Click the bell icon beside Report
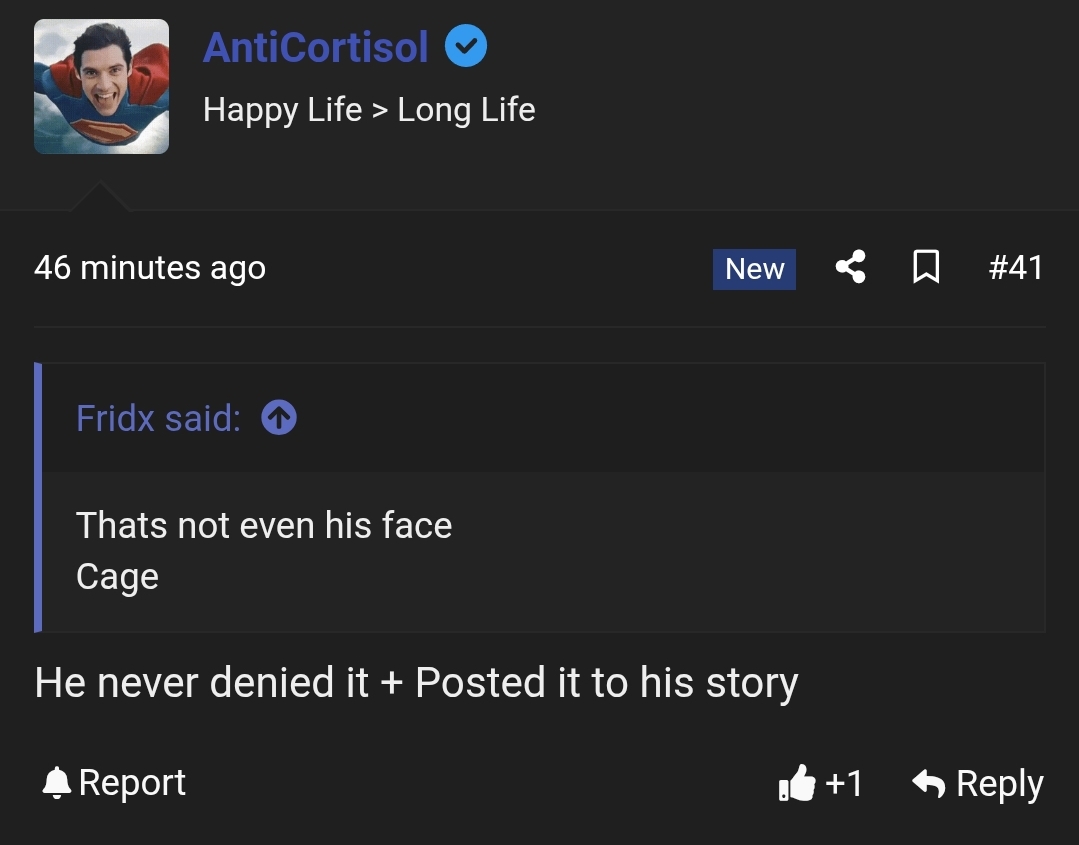Viewport: 1079px width, 845px height. point(57,783)
